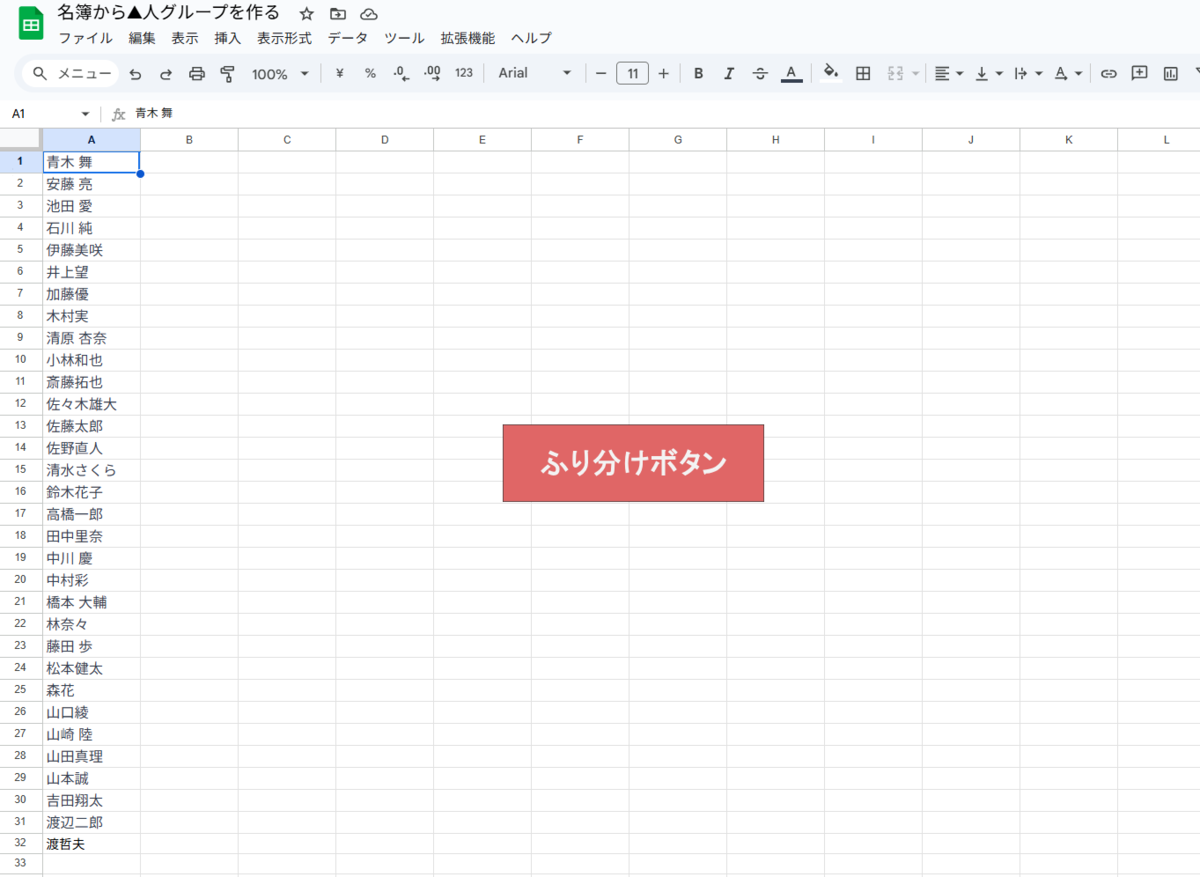Increase decimal places
This screenshot has width=1200, height=877.
point(432,73)
